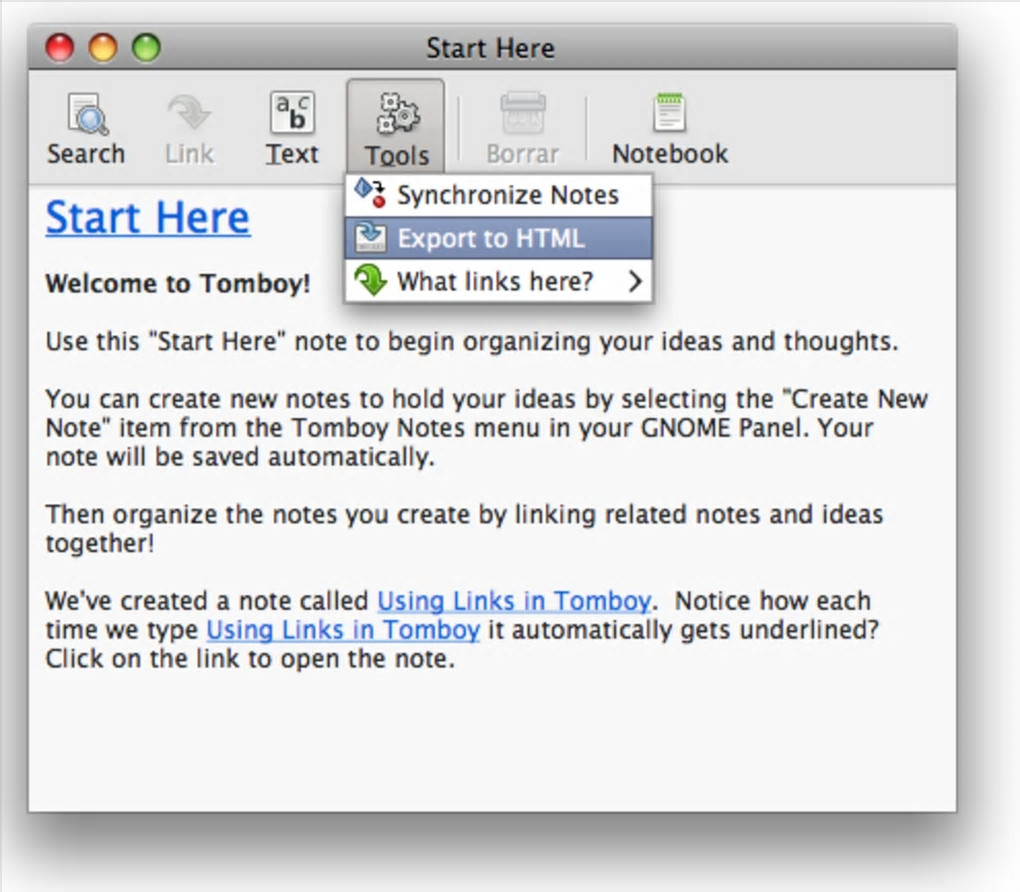Select Export to HTML menu entry

pos(498,238)
